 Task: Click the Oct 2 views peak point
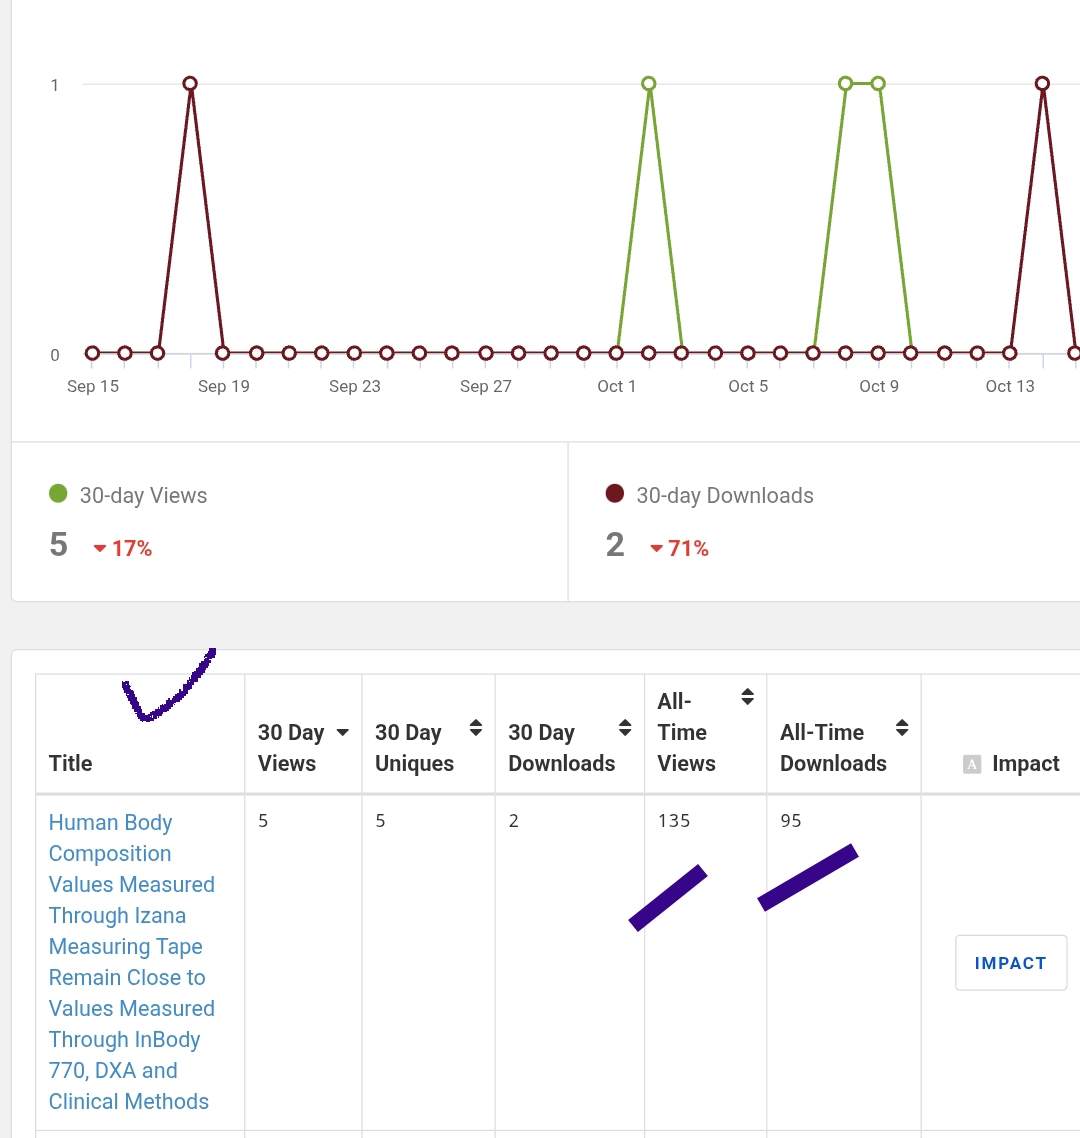(649, 84)
